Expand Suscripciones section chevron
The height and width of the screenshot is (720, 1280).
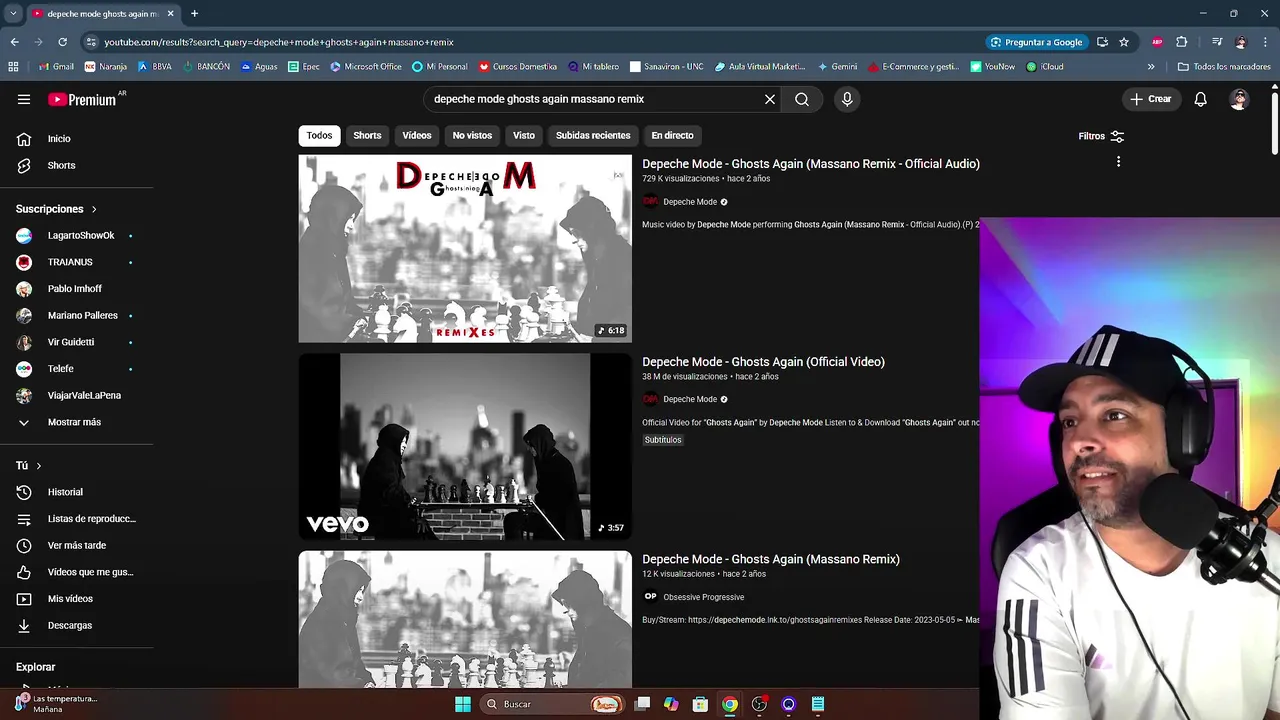[94, 209]
